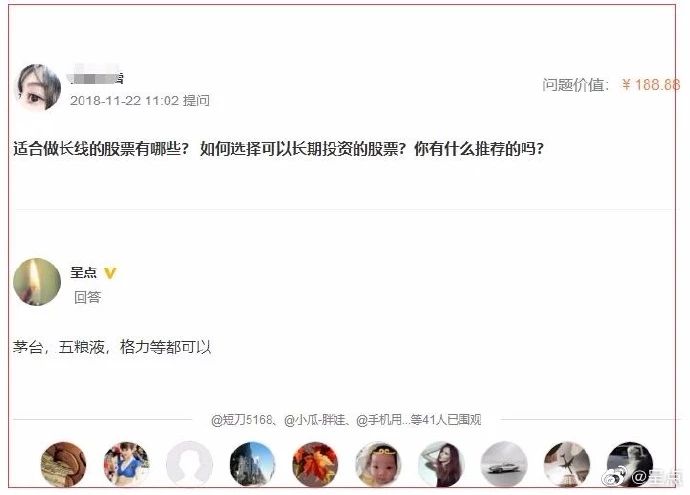690x495 pixels.
Task: Select the airplane model viewer avatar
Action: (567, 465)
